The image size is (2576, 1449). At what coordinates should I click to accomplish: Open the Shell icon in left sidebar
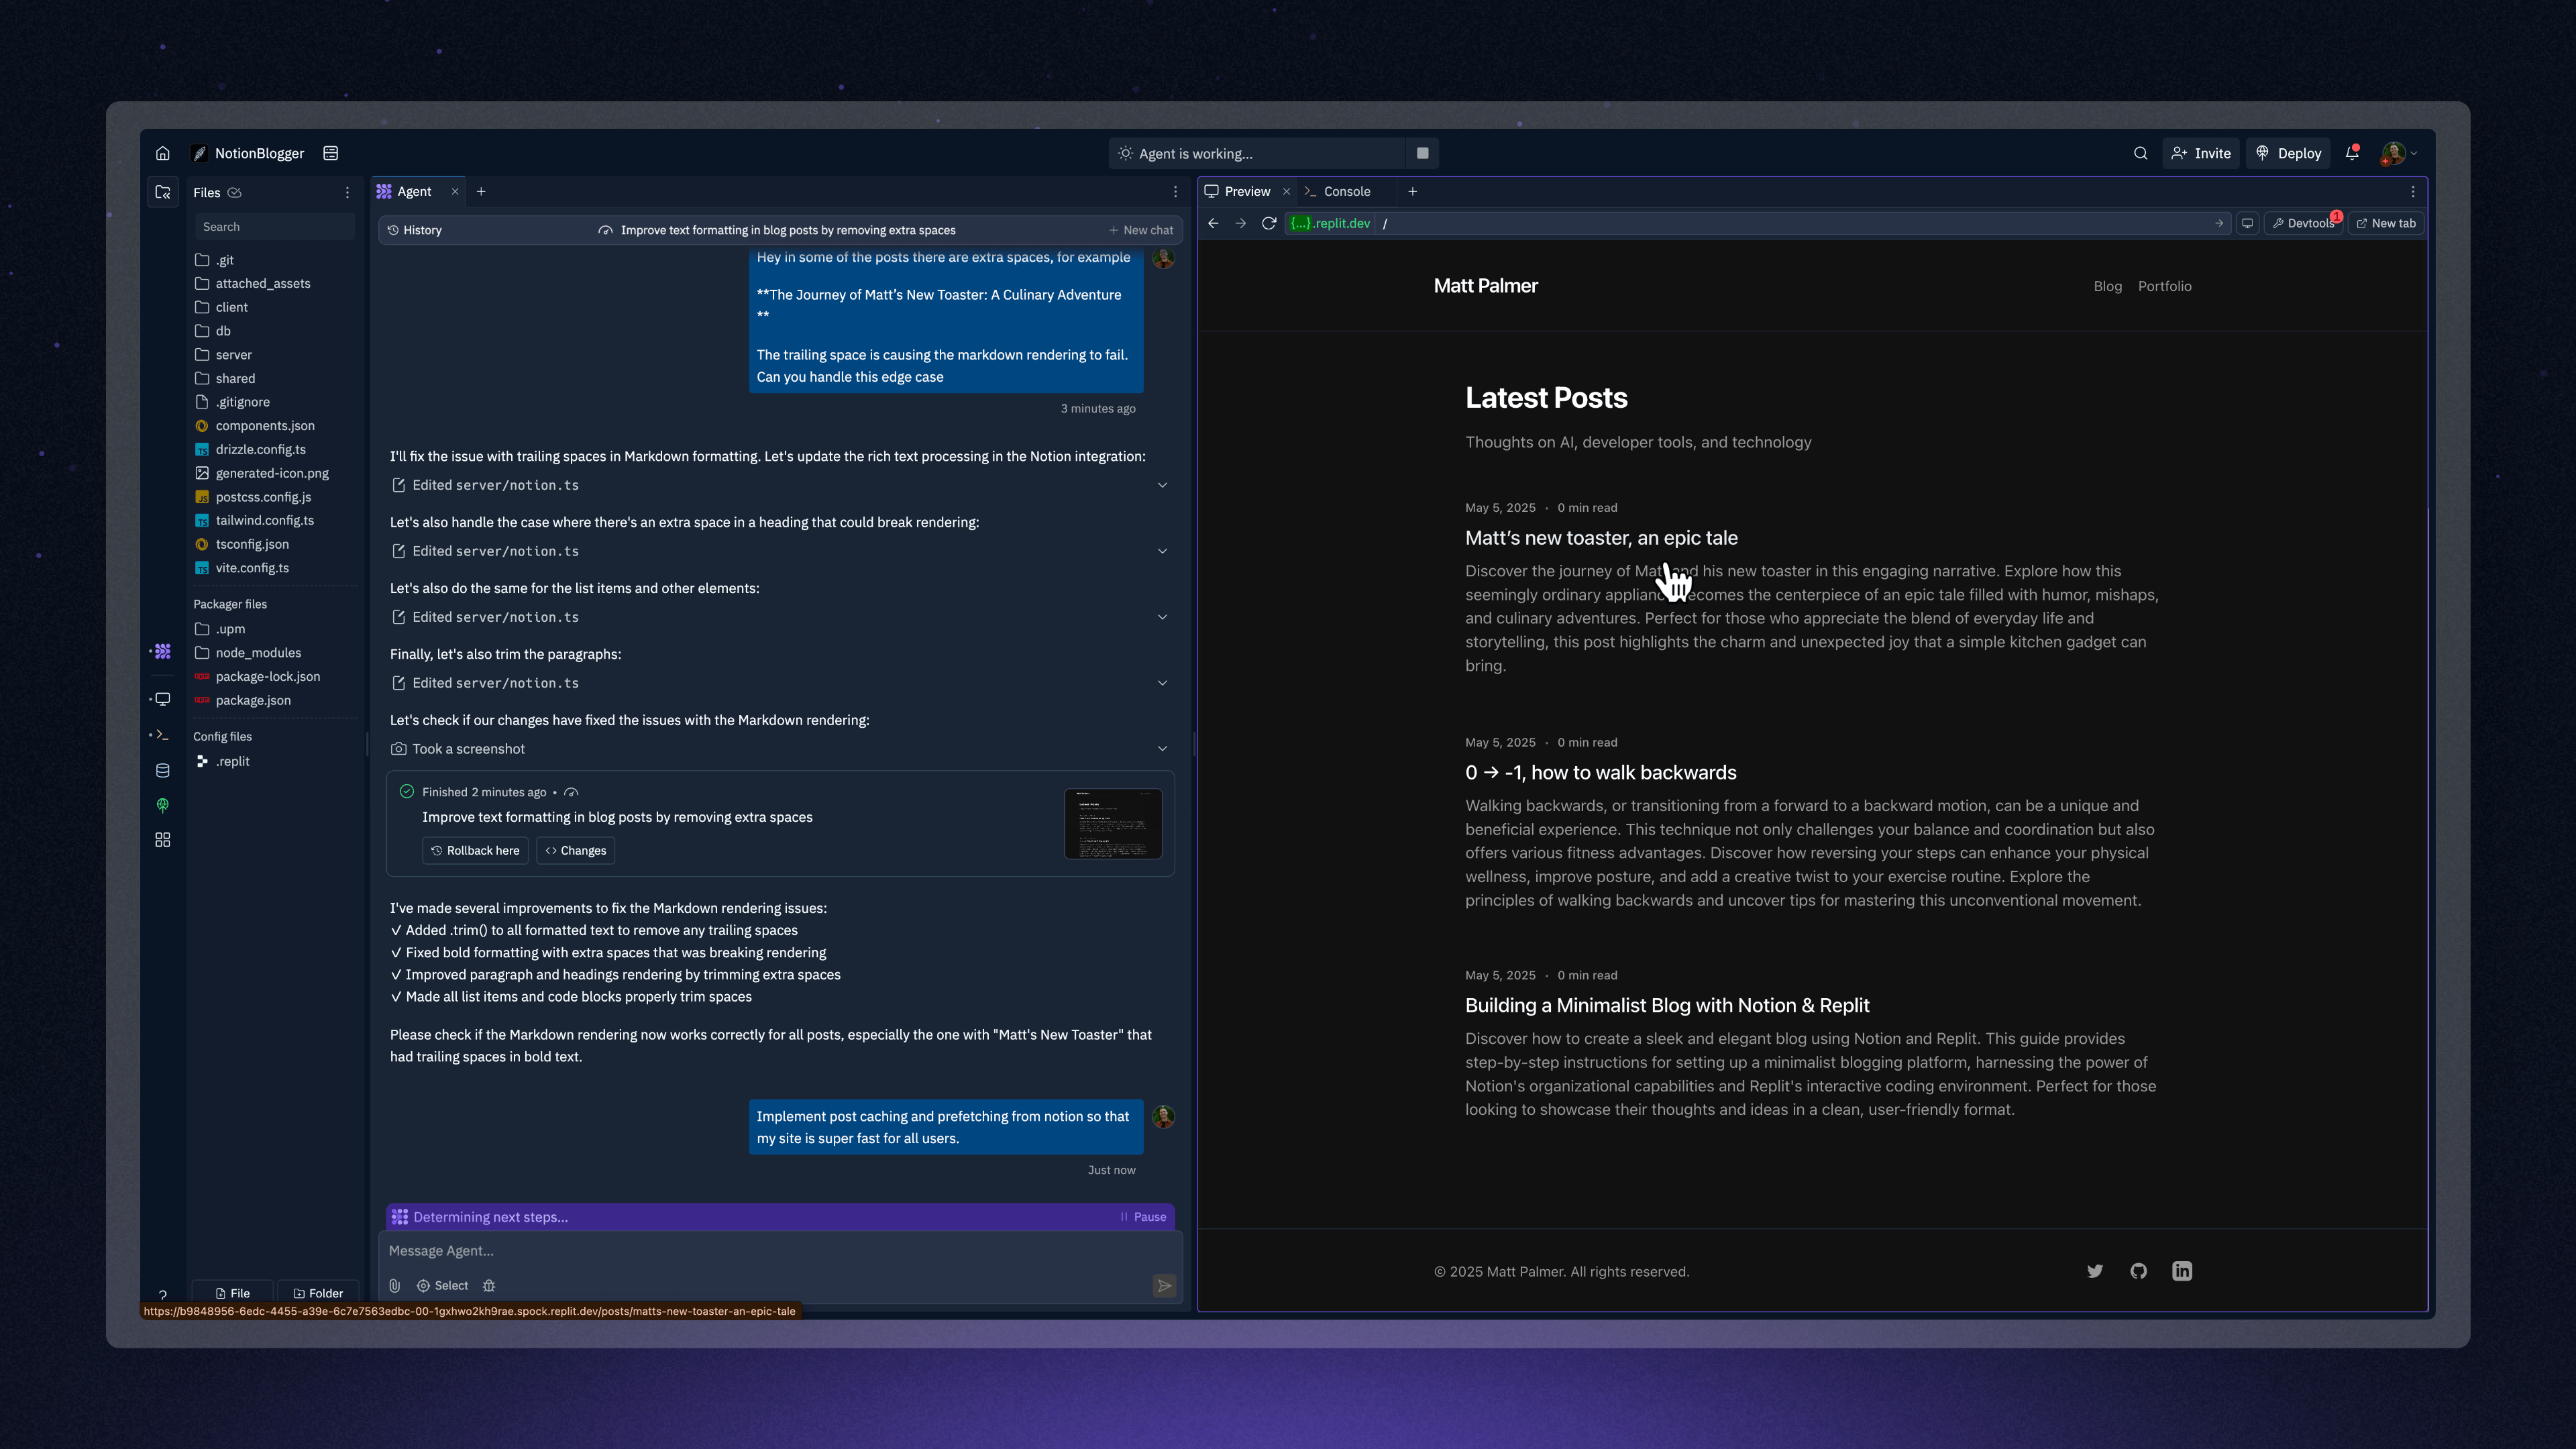click(163, 734)
